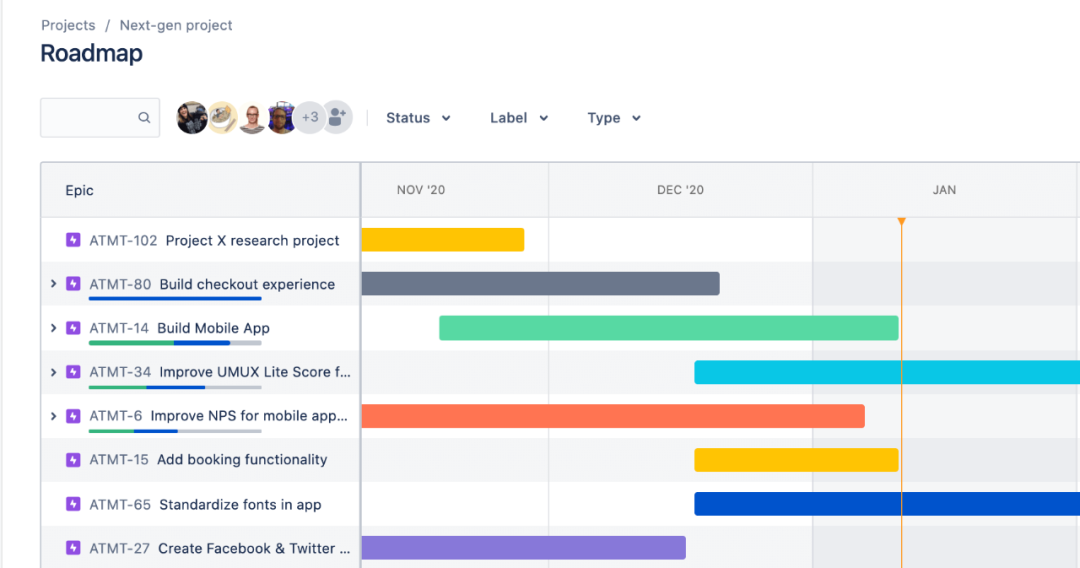
Task: Click the orange today marker on timeline
Action: [901, 221]
